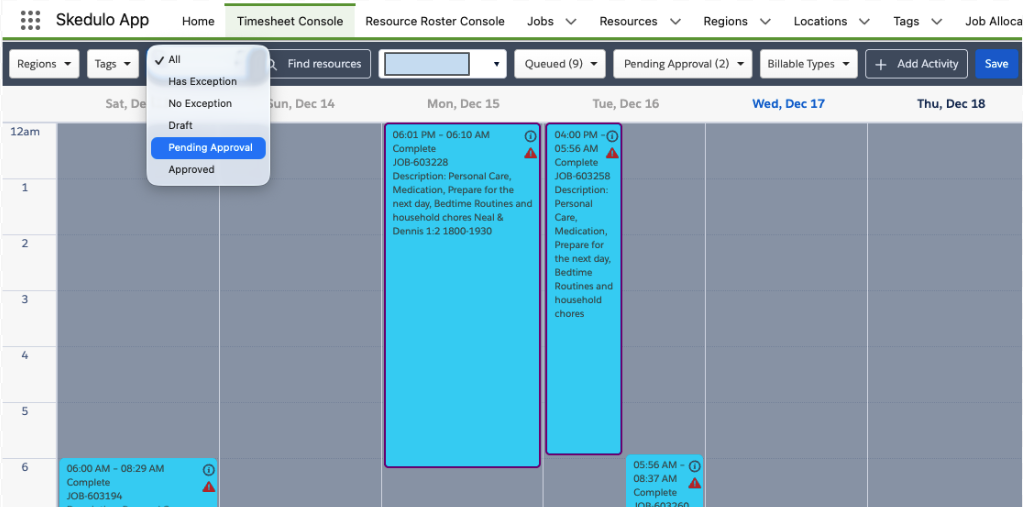1023x507 pixels.
Task: Select Has Exception filter option
Action: point(202,82)
